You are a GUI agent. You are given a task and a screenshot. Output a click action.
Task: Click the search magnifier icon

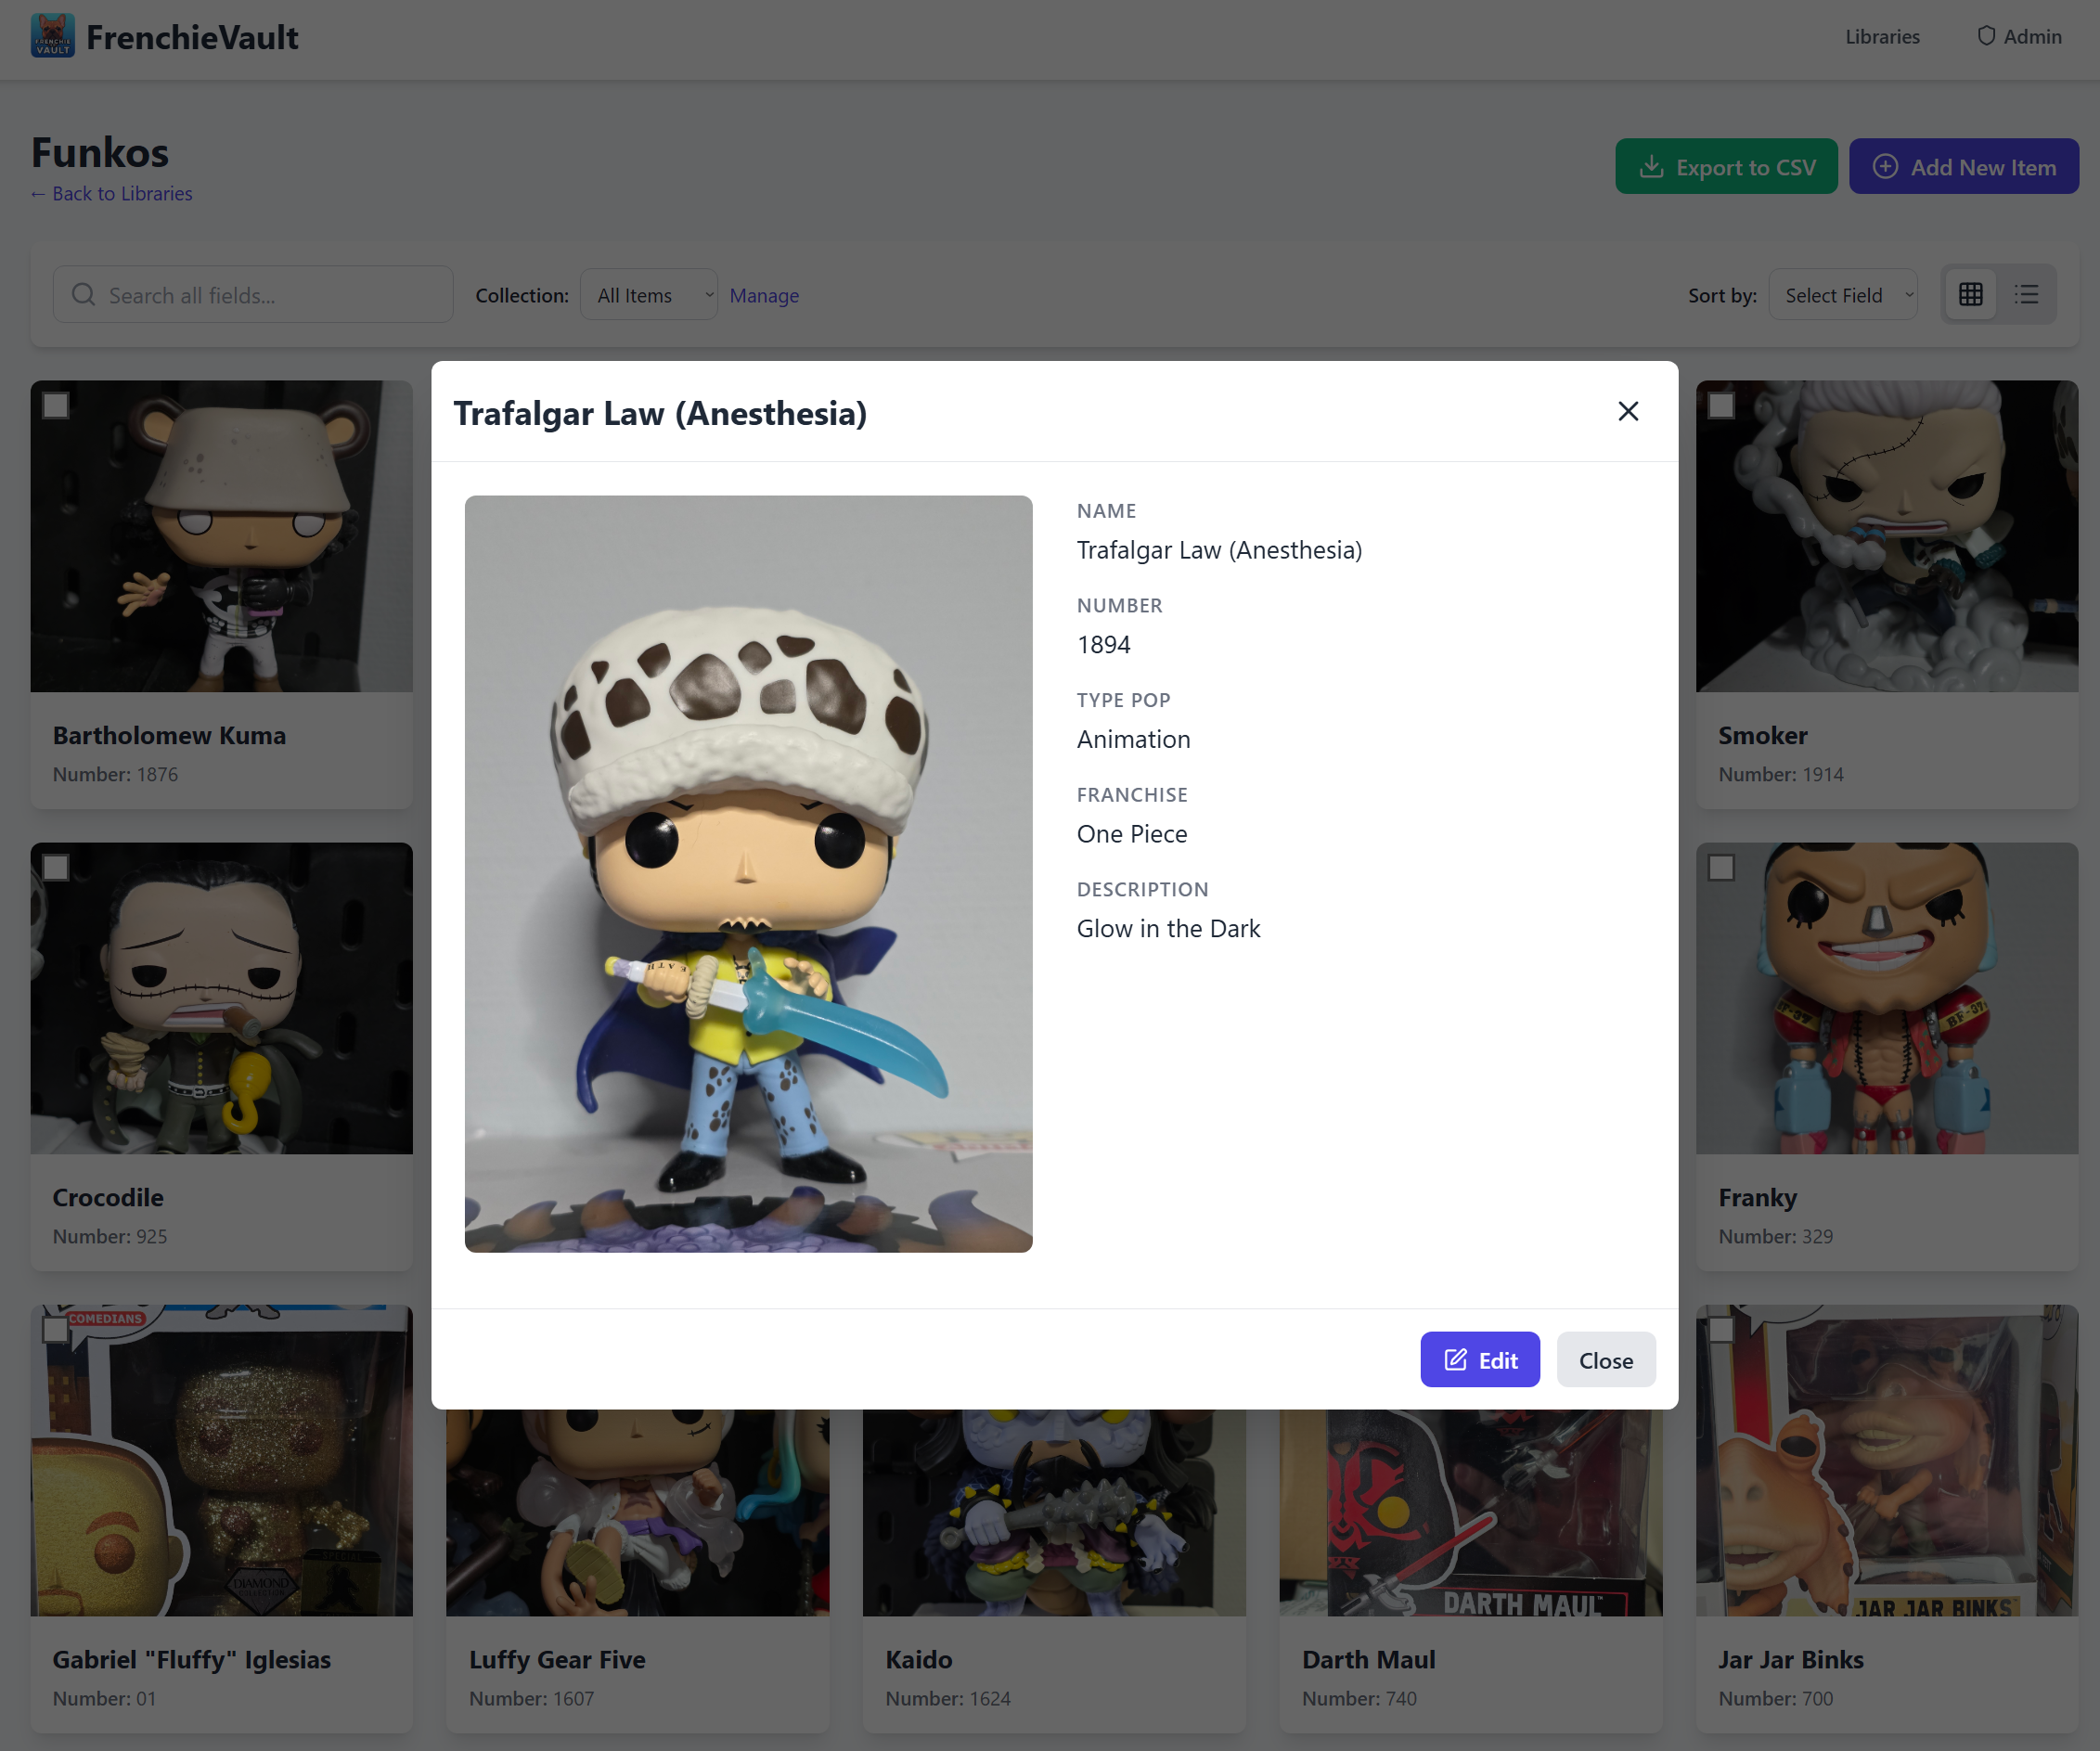pyautogui.click(x=84, y=295)
